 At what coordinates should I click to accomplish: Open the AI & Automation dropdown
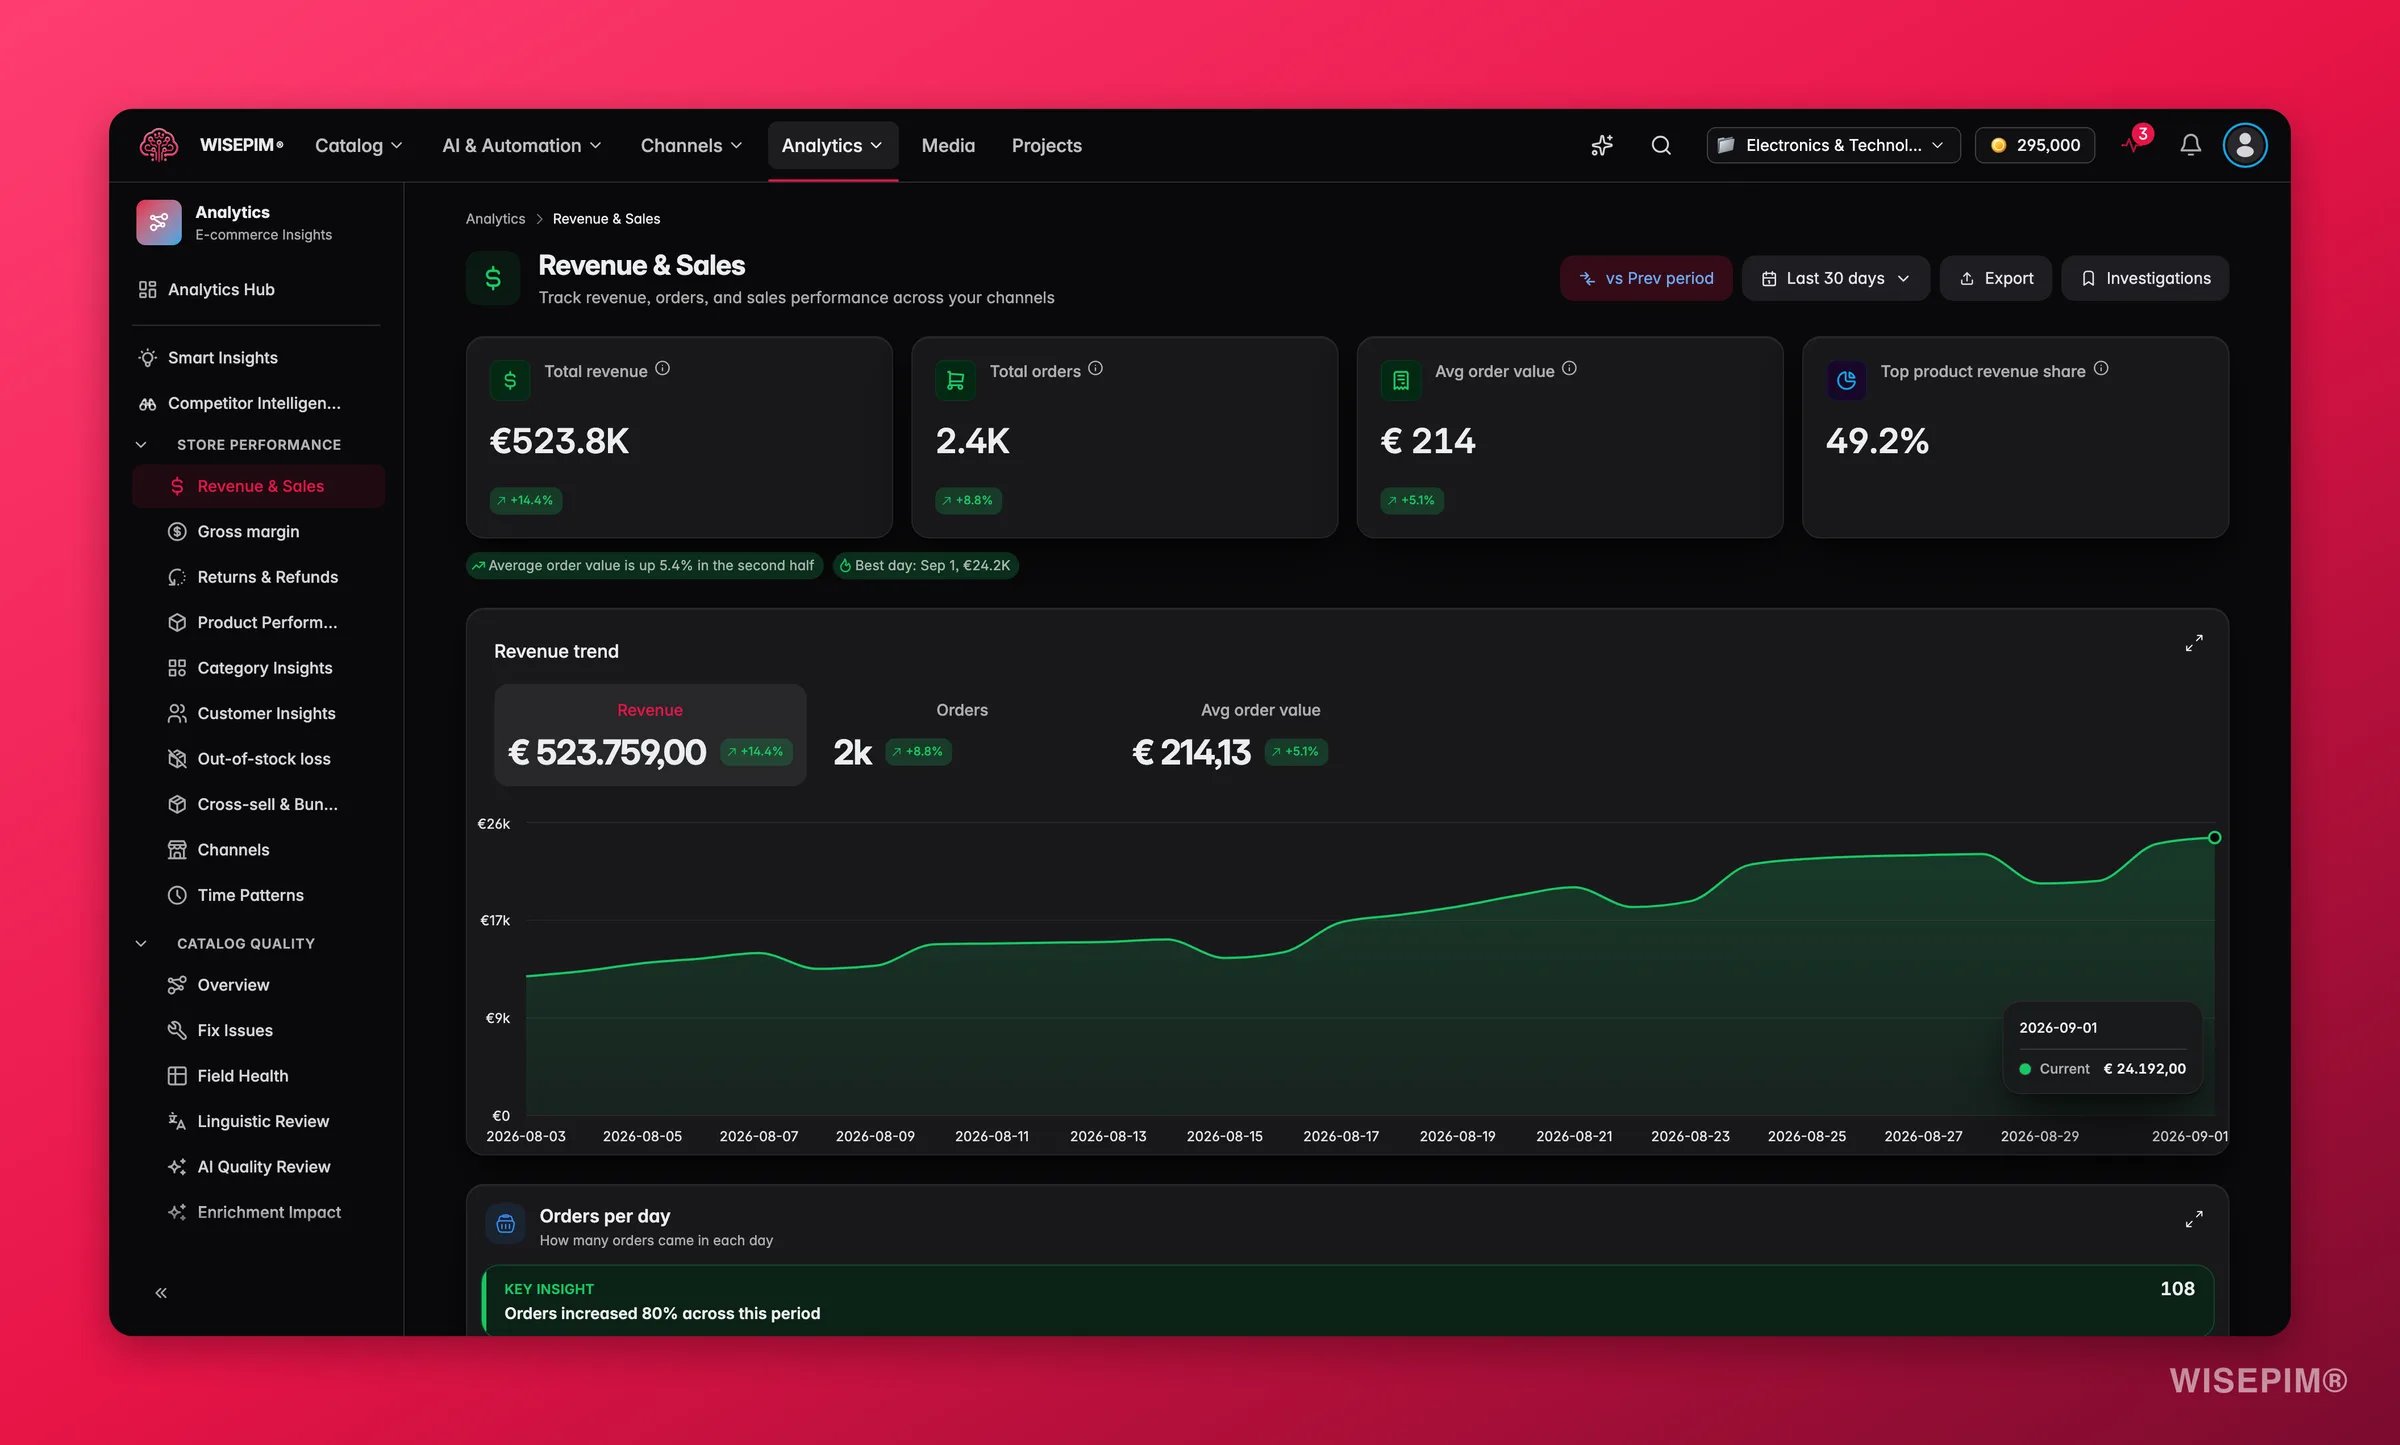point(522,146)
